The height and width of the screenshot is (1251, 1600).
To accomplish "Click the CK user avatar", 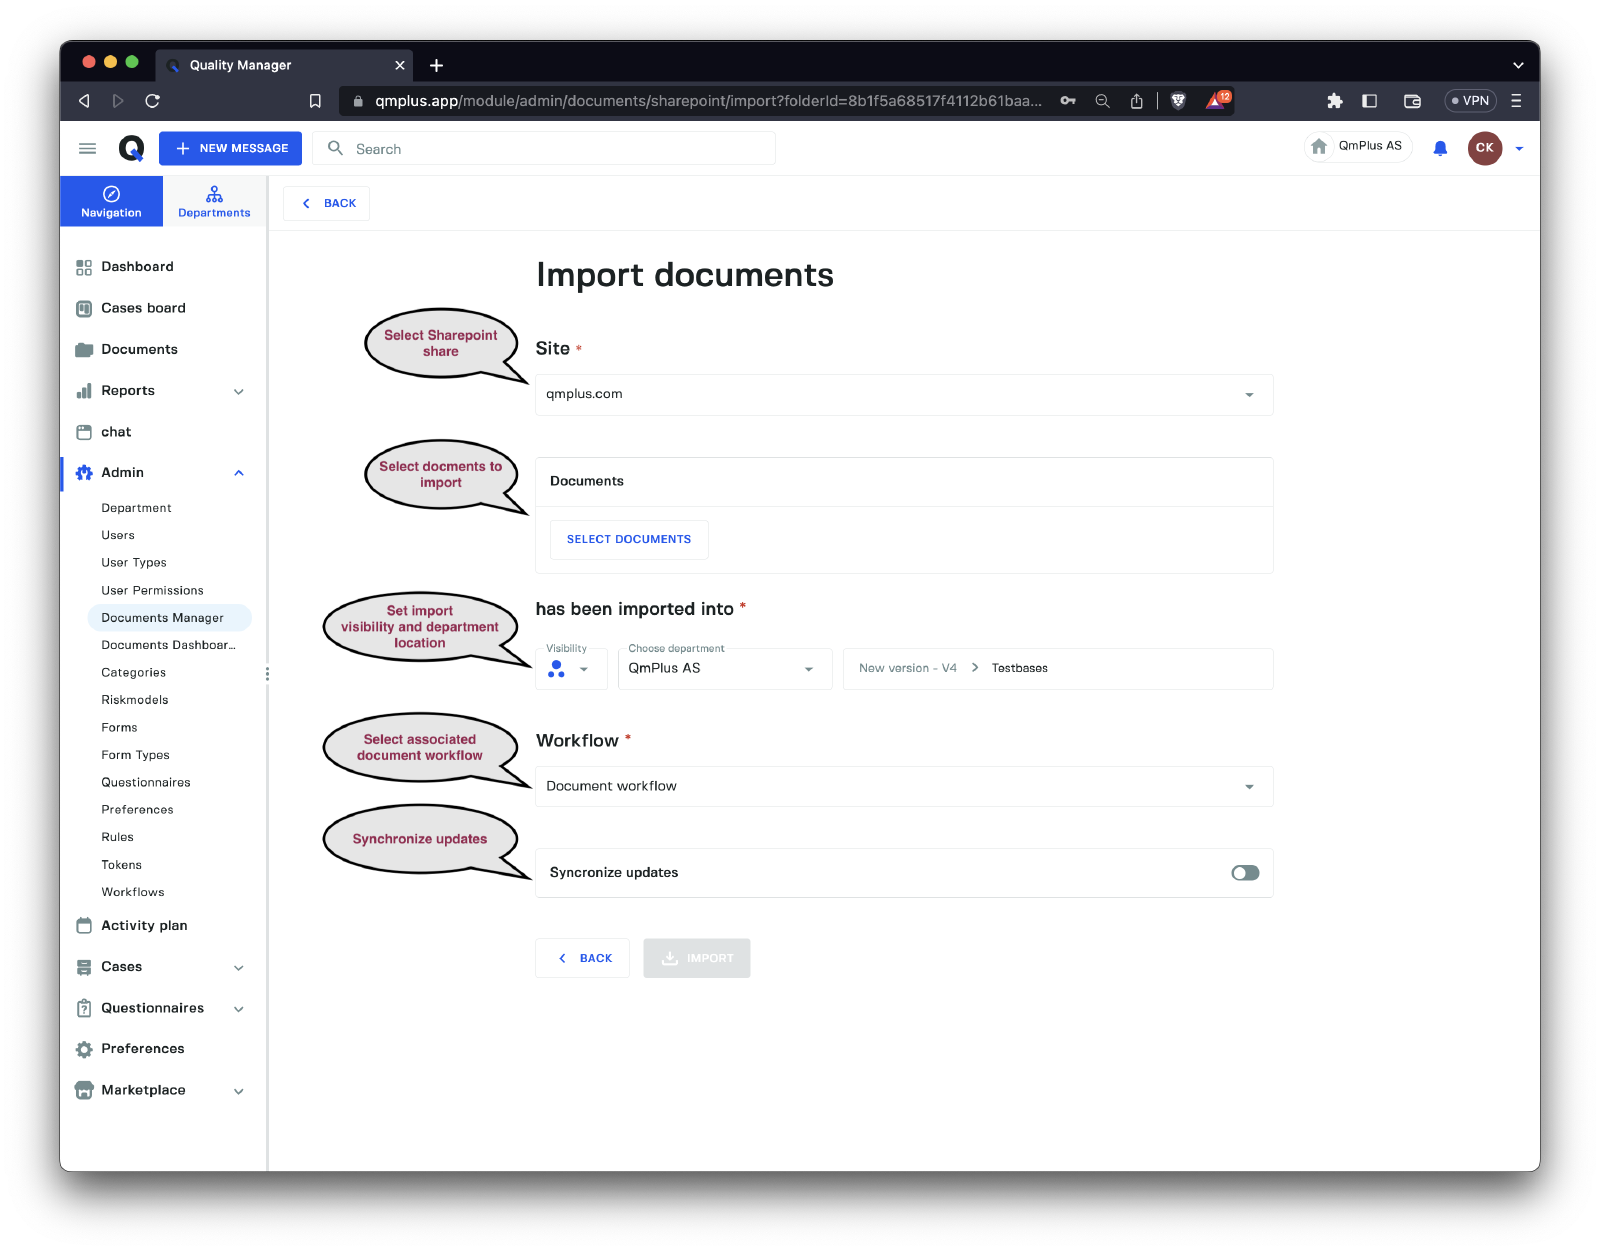I will point(1484,148).
